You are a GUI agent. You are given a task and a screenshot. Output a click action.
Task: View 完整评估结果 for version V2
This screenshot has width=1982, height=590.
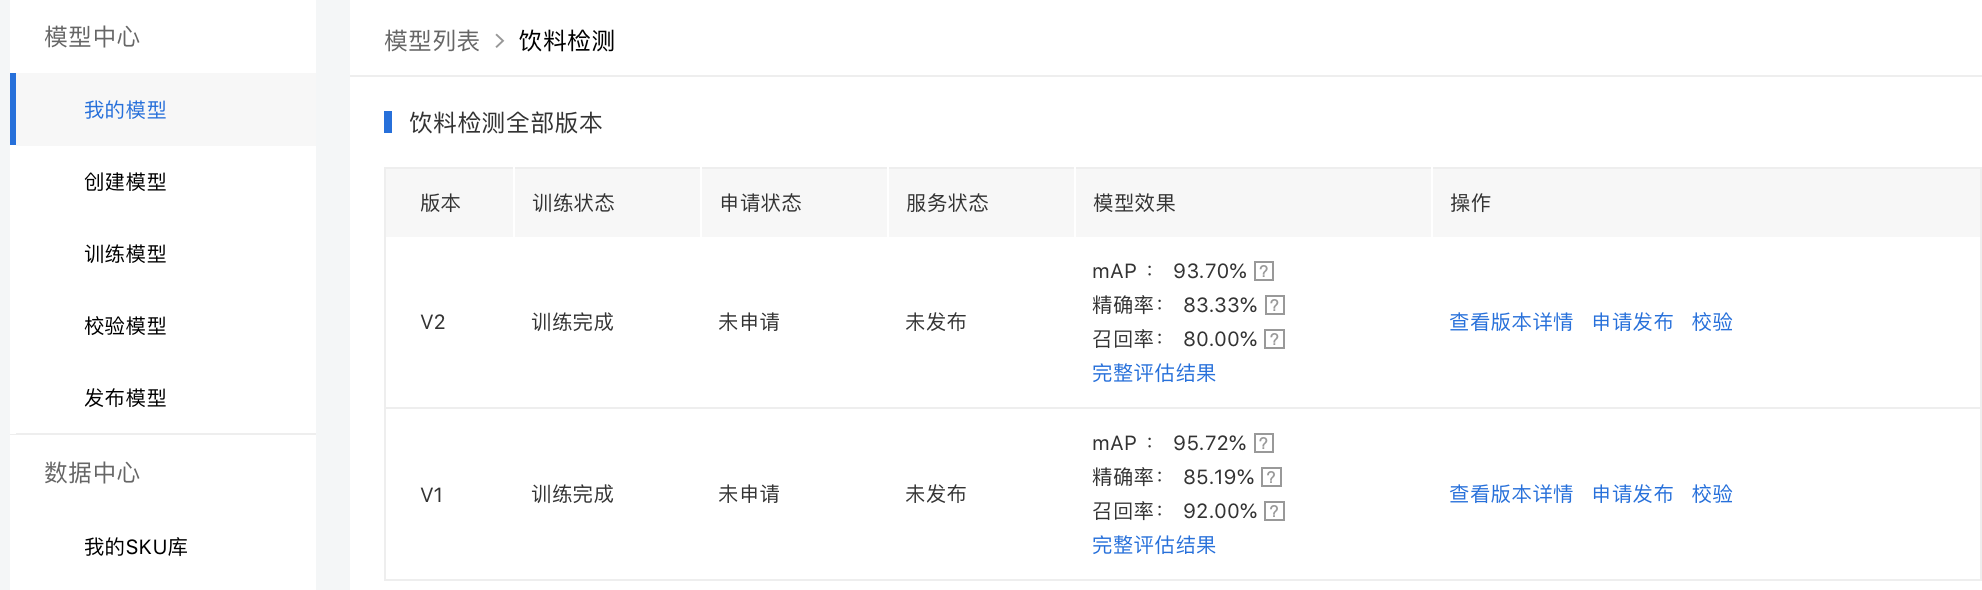coord(1154,373)
